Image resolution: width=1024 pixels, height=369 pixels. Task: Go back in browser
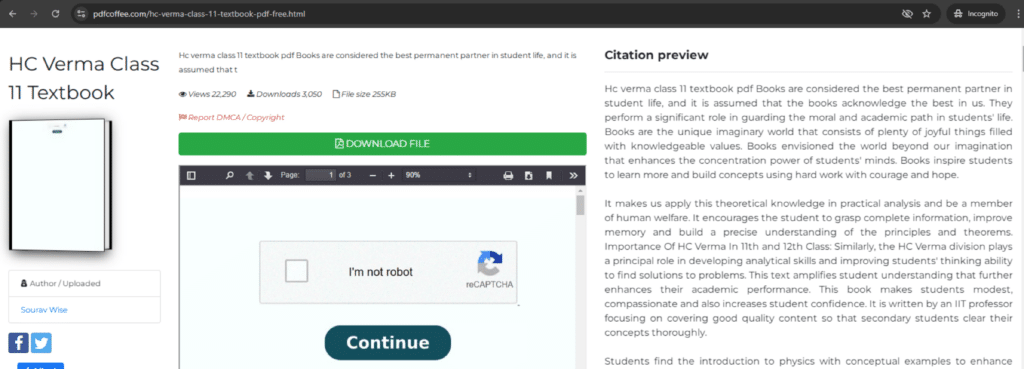(13, 13)
